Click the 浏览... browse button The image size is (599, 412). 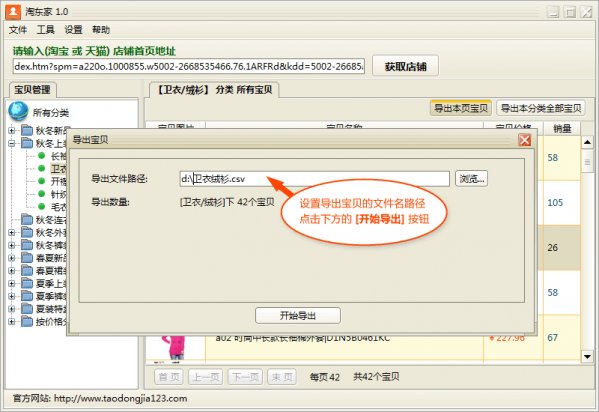pos(471,178)
